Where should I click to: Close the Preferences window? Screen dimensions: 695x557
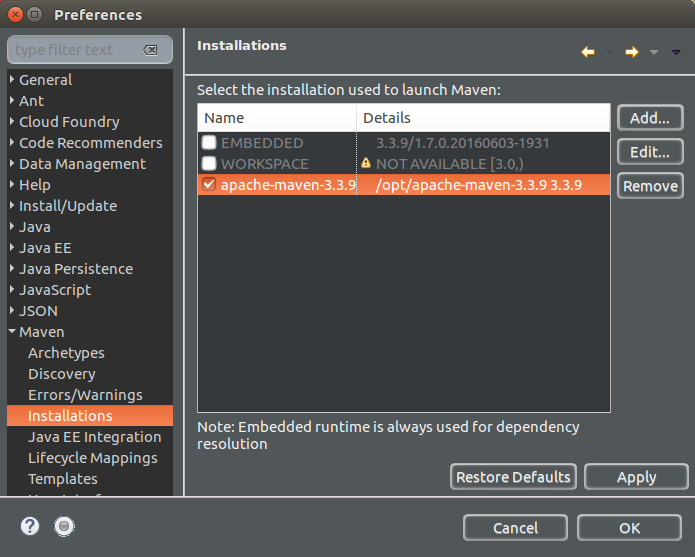point(16,15)
